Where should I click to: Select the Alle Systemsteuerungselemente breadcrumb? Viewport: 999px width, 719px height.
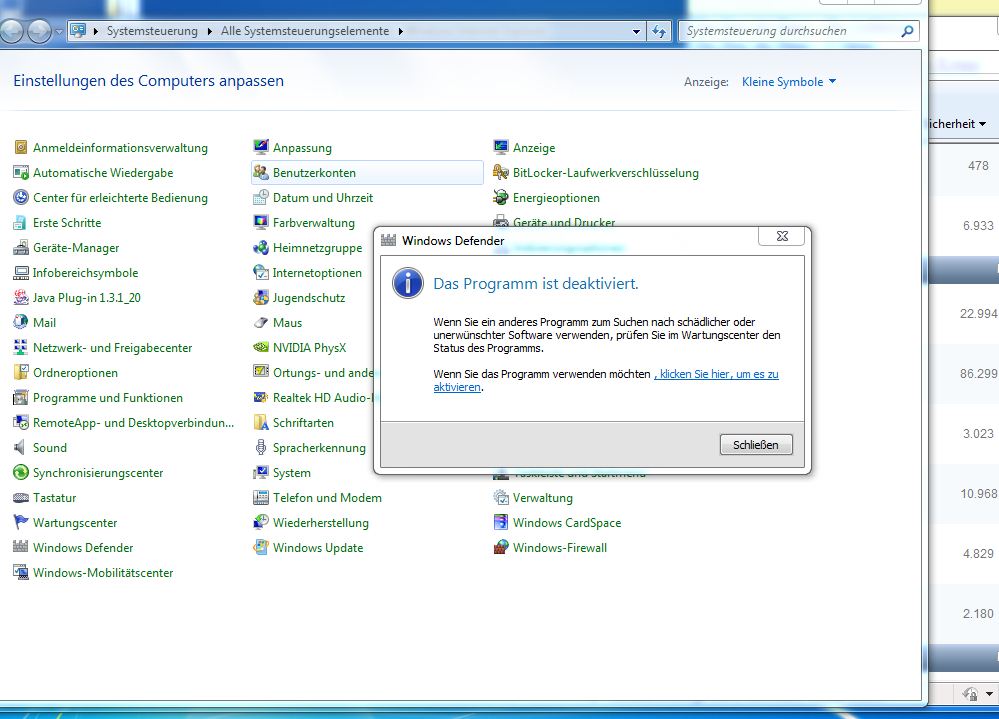pyautogui.click(x=304, y=31)
